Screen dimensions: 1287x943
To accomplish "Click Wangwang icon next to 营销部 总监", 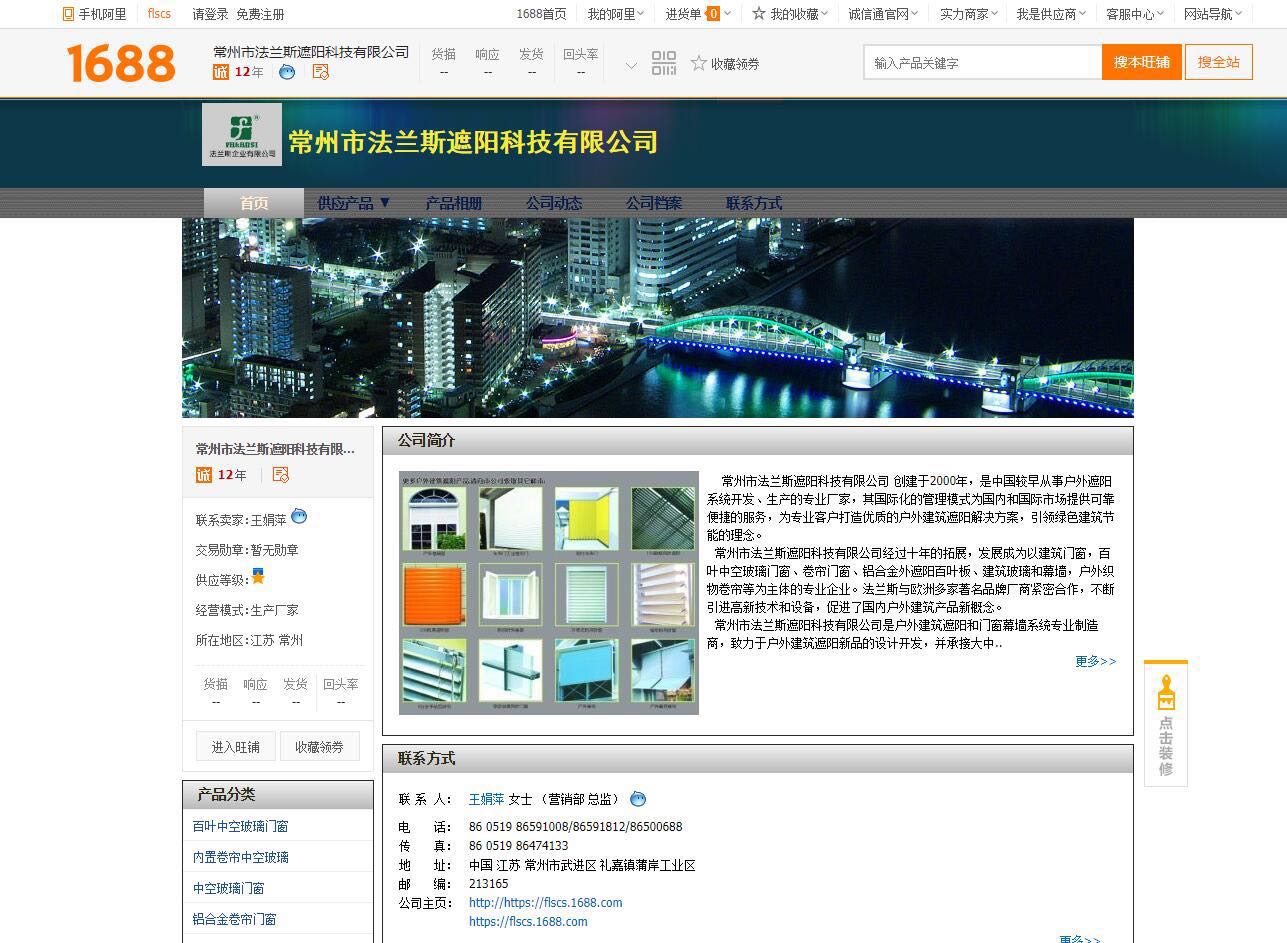I will pyautogui.click(x=638, y=799).
